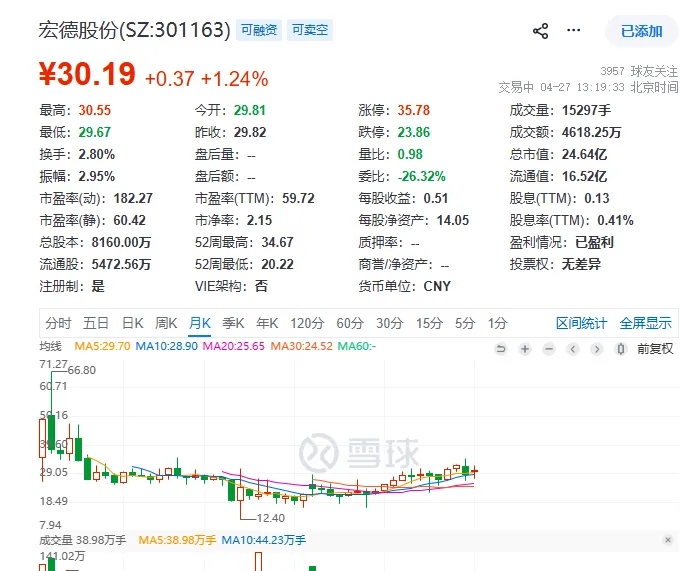The height and width of the screenshot is (571, 680).
Task: Click the MA30:24.52 moving average label
Action: click(301, 346)
